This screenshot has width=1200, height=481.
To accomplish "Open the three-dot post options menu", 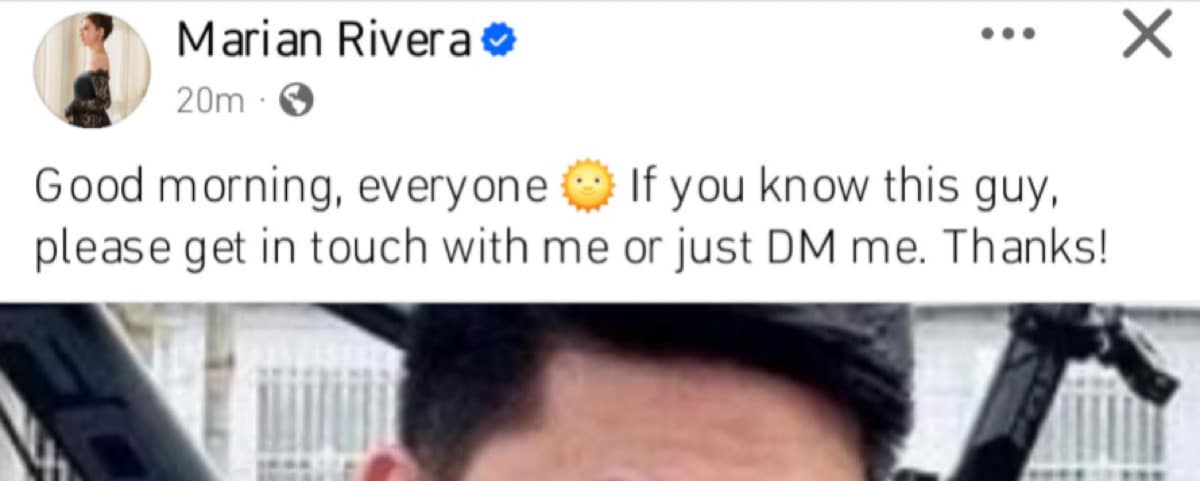I will tap(1006, 33).
